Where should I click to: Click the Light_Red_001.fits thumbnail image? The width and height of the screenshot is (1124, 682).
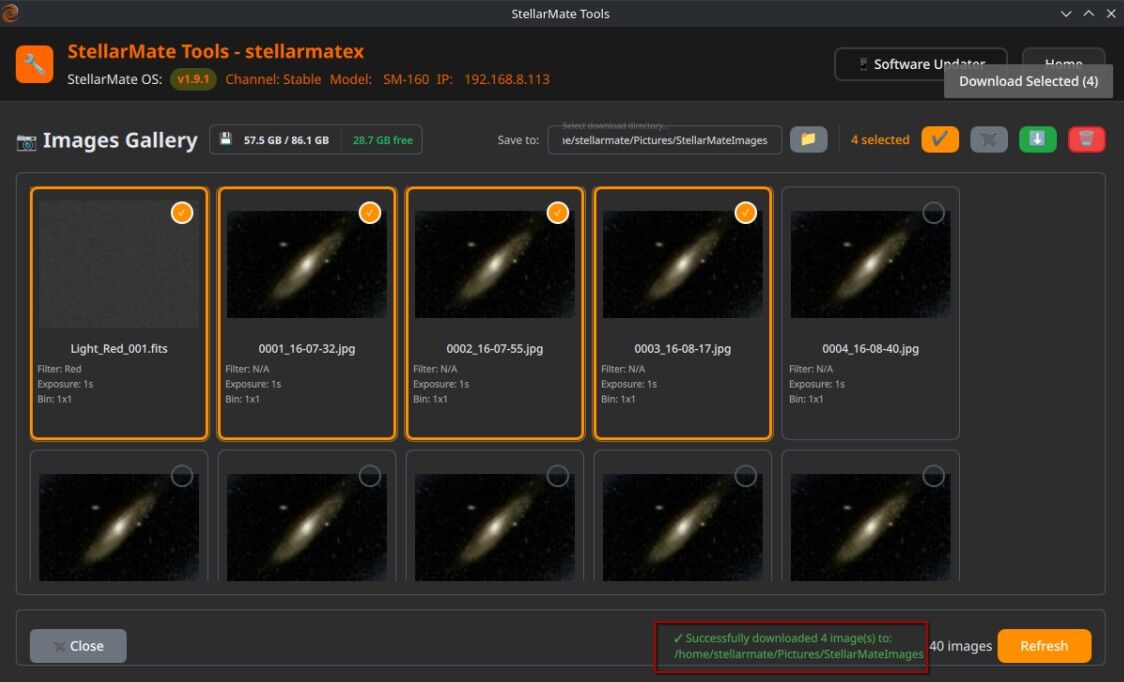point(119,264)
